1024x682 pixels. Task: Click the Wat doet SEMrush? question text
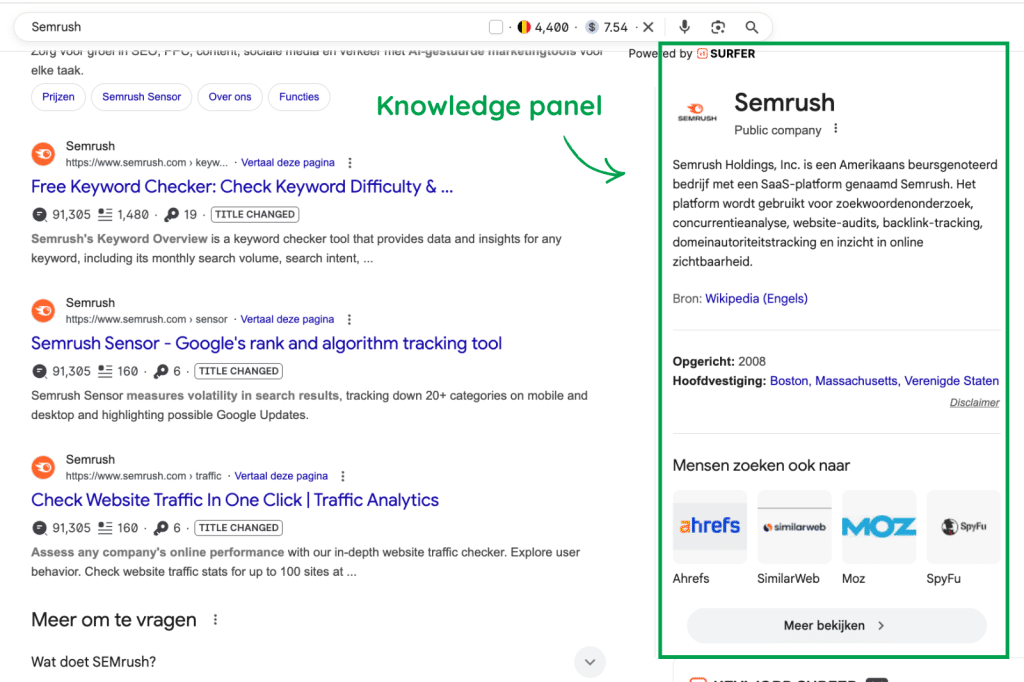click(x=93, y=662)
